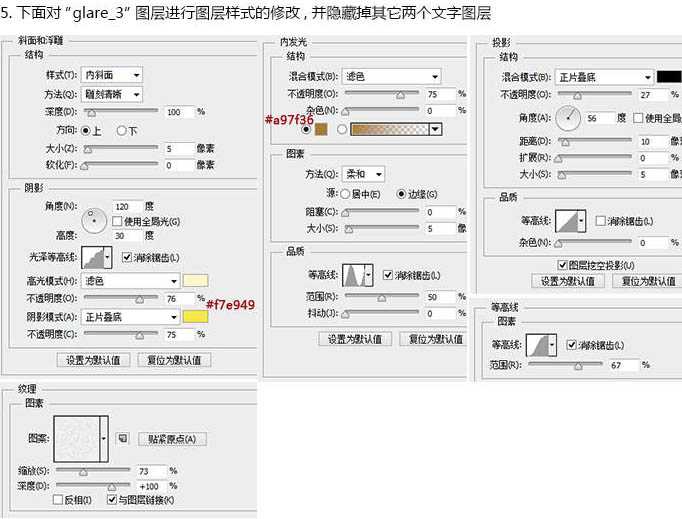Click Contour Range slider handle at 67

tap(578, 367)
